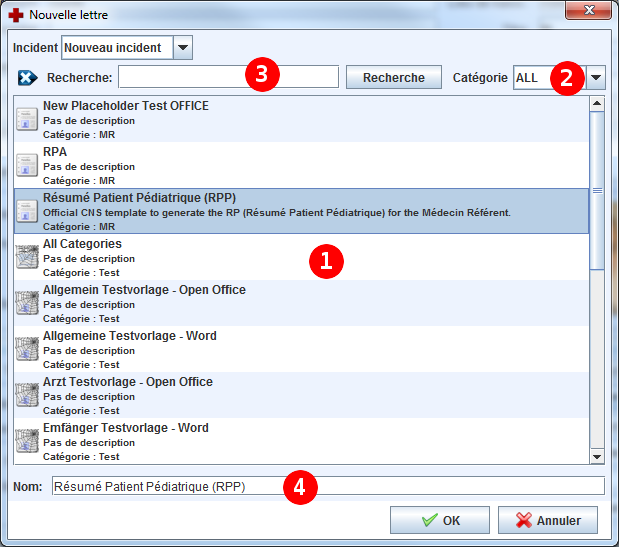
Task: Click the Allgemein Testvorlage Open Office icon
Action: click(27, 304)
